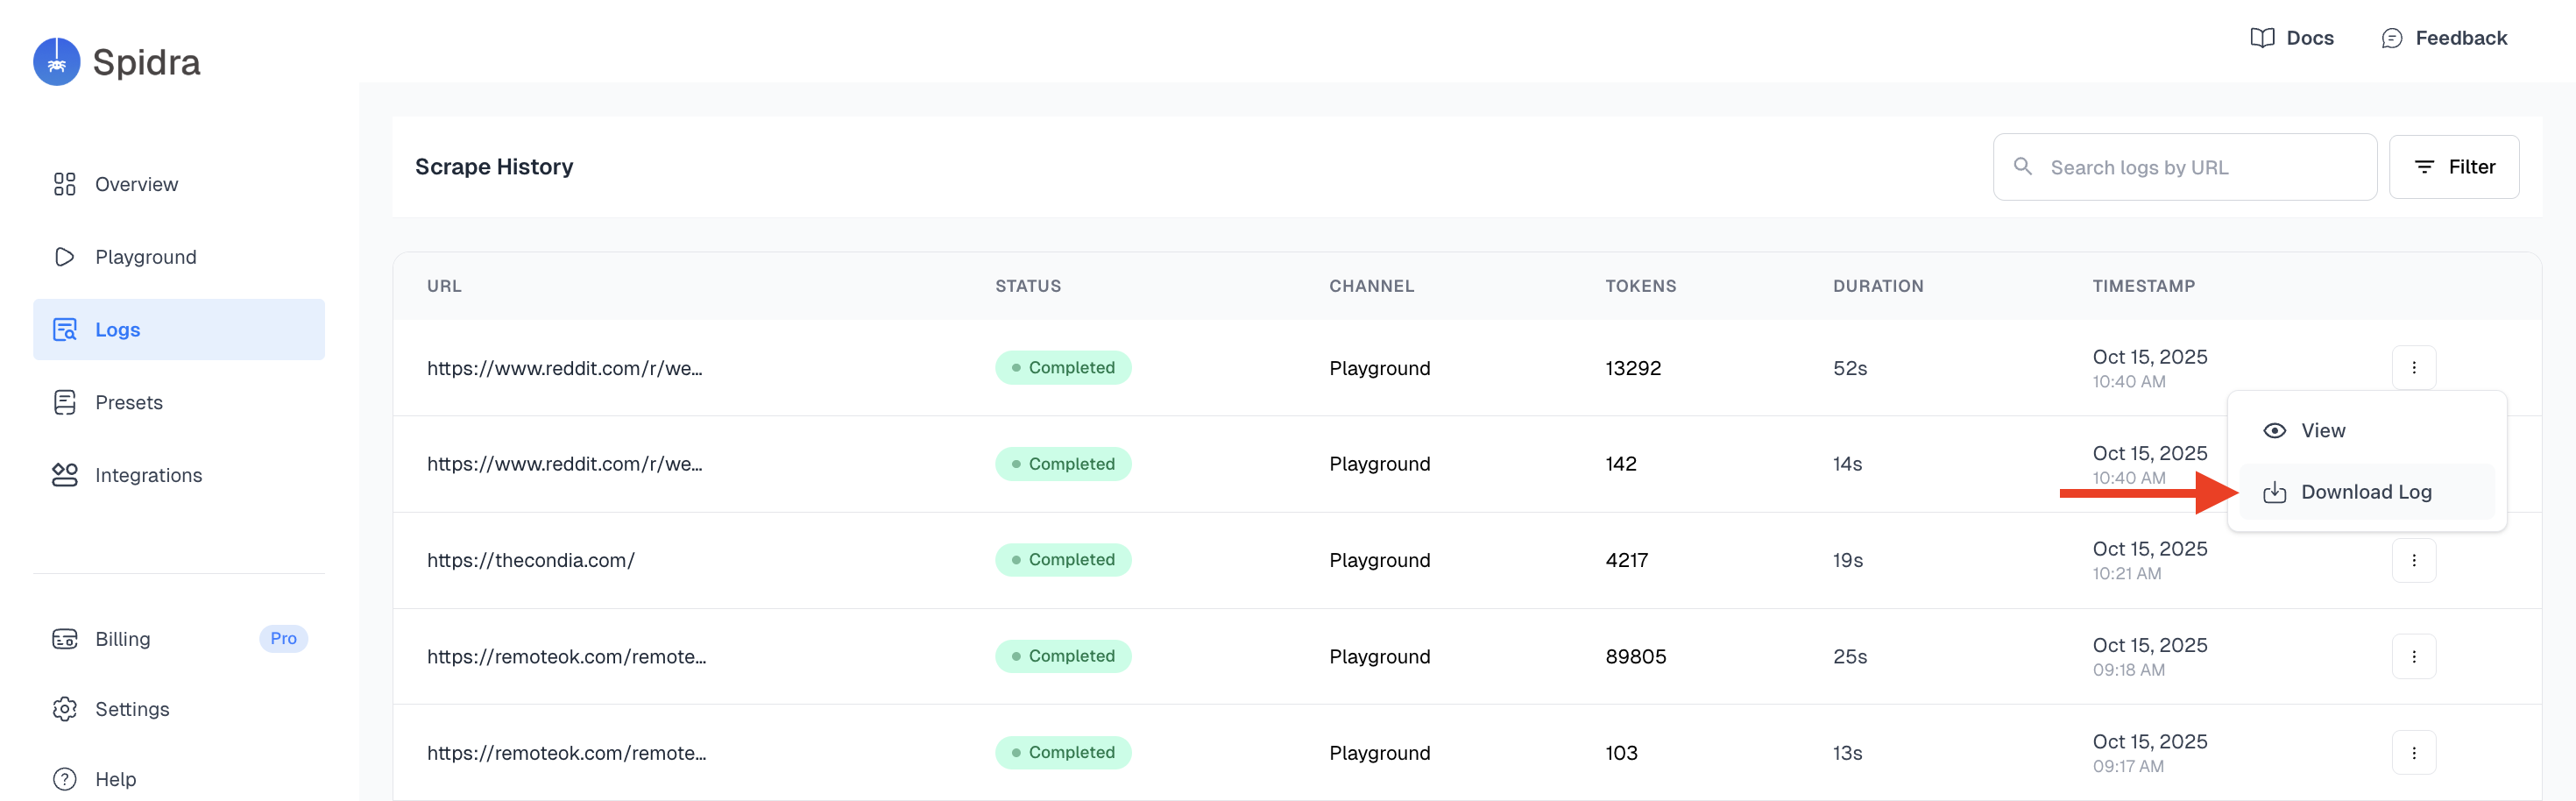Click the Settings gear icon
2576x801 pixels.
64,709
